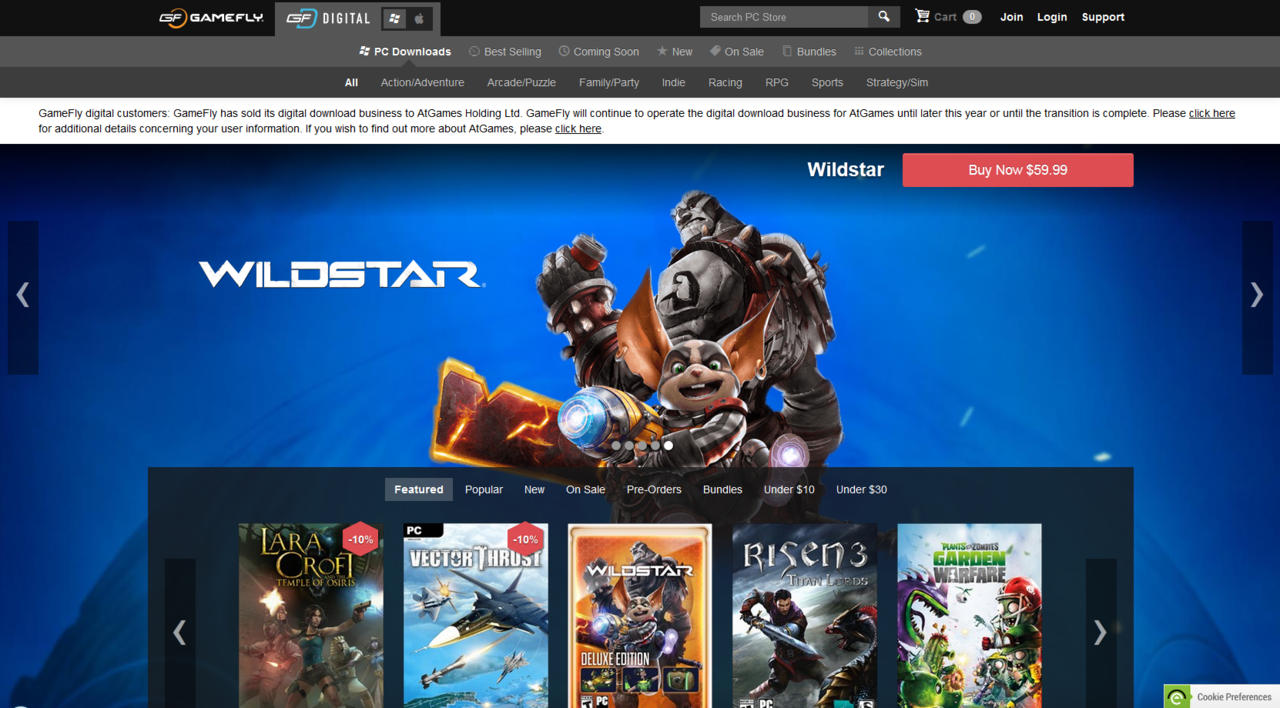Viewport: 1280px width, 708px height.
Task: Filter by RPG genre
Action: click(777, 83)
